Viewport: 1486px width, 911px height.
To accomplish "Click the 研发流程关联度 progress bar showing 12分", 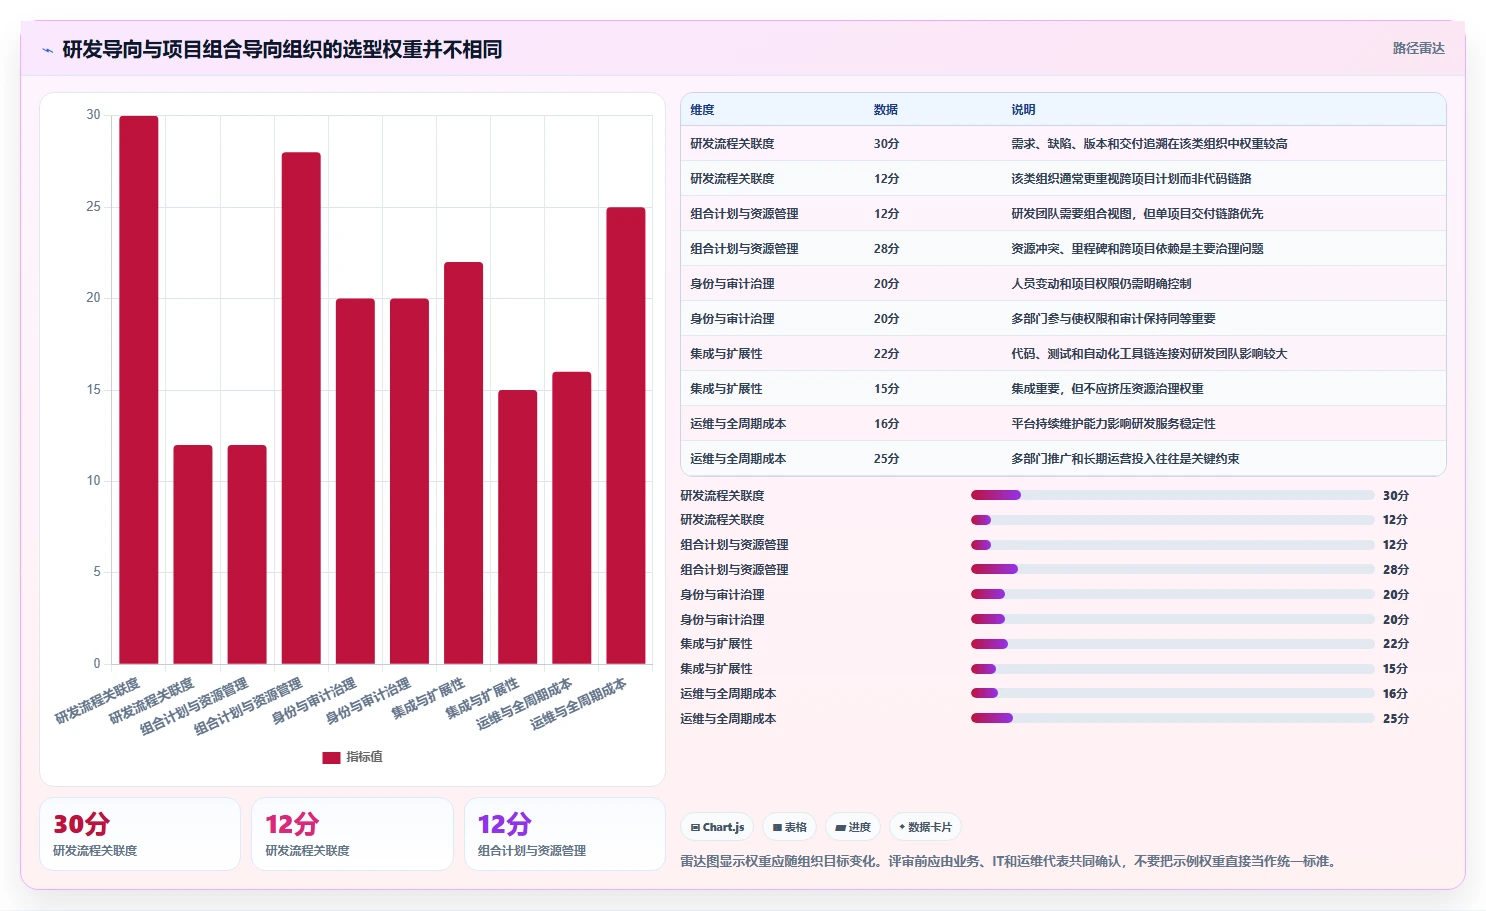I will [1172, 520].
